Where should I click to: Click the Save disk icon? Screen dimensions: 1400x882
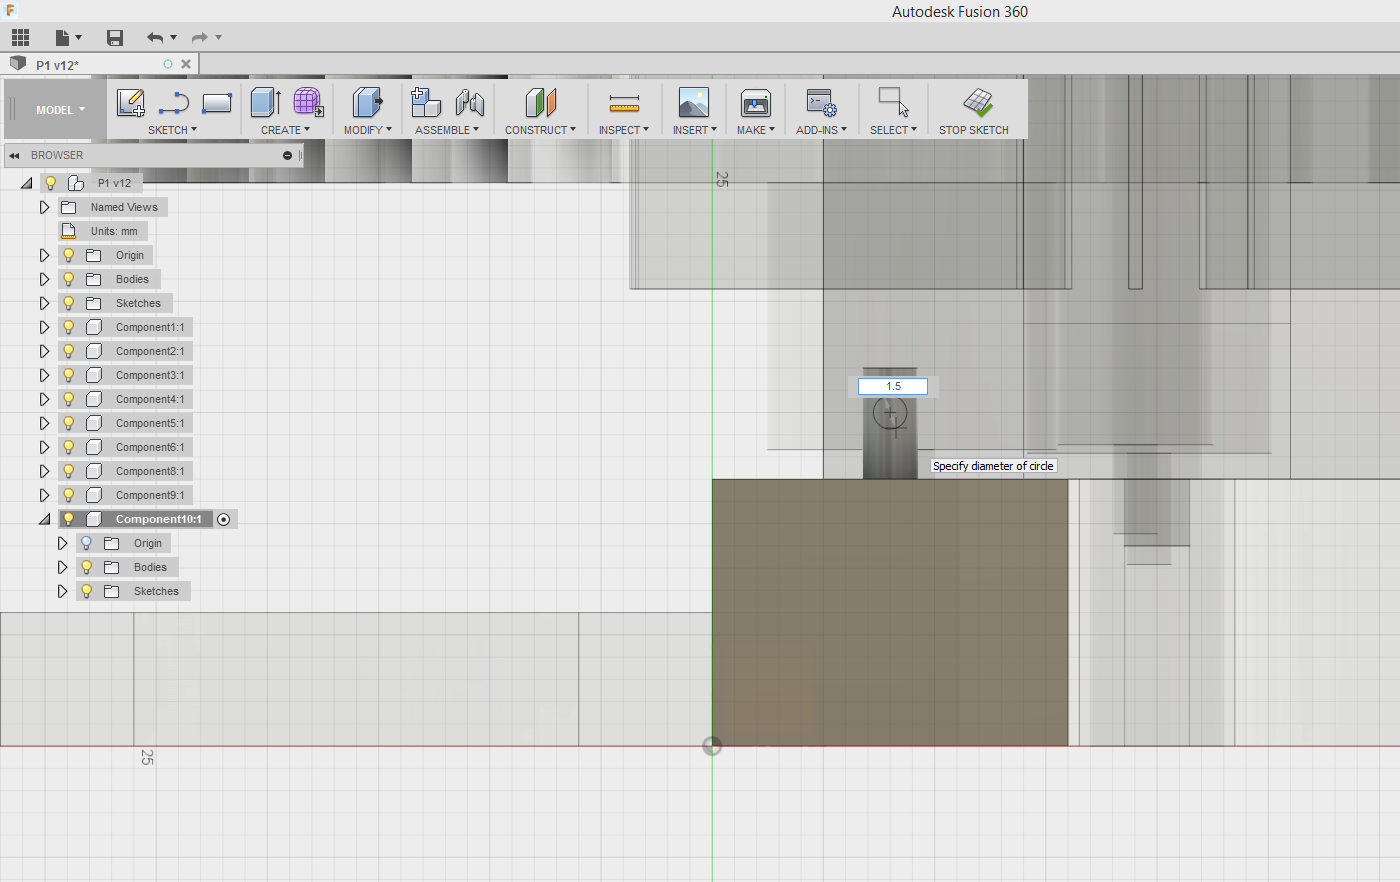(x=115, y=38)
